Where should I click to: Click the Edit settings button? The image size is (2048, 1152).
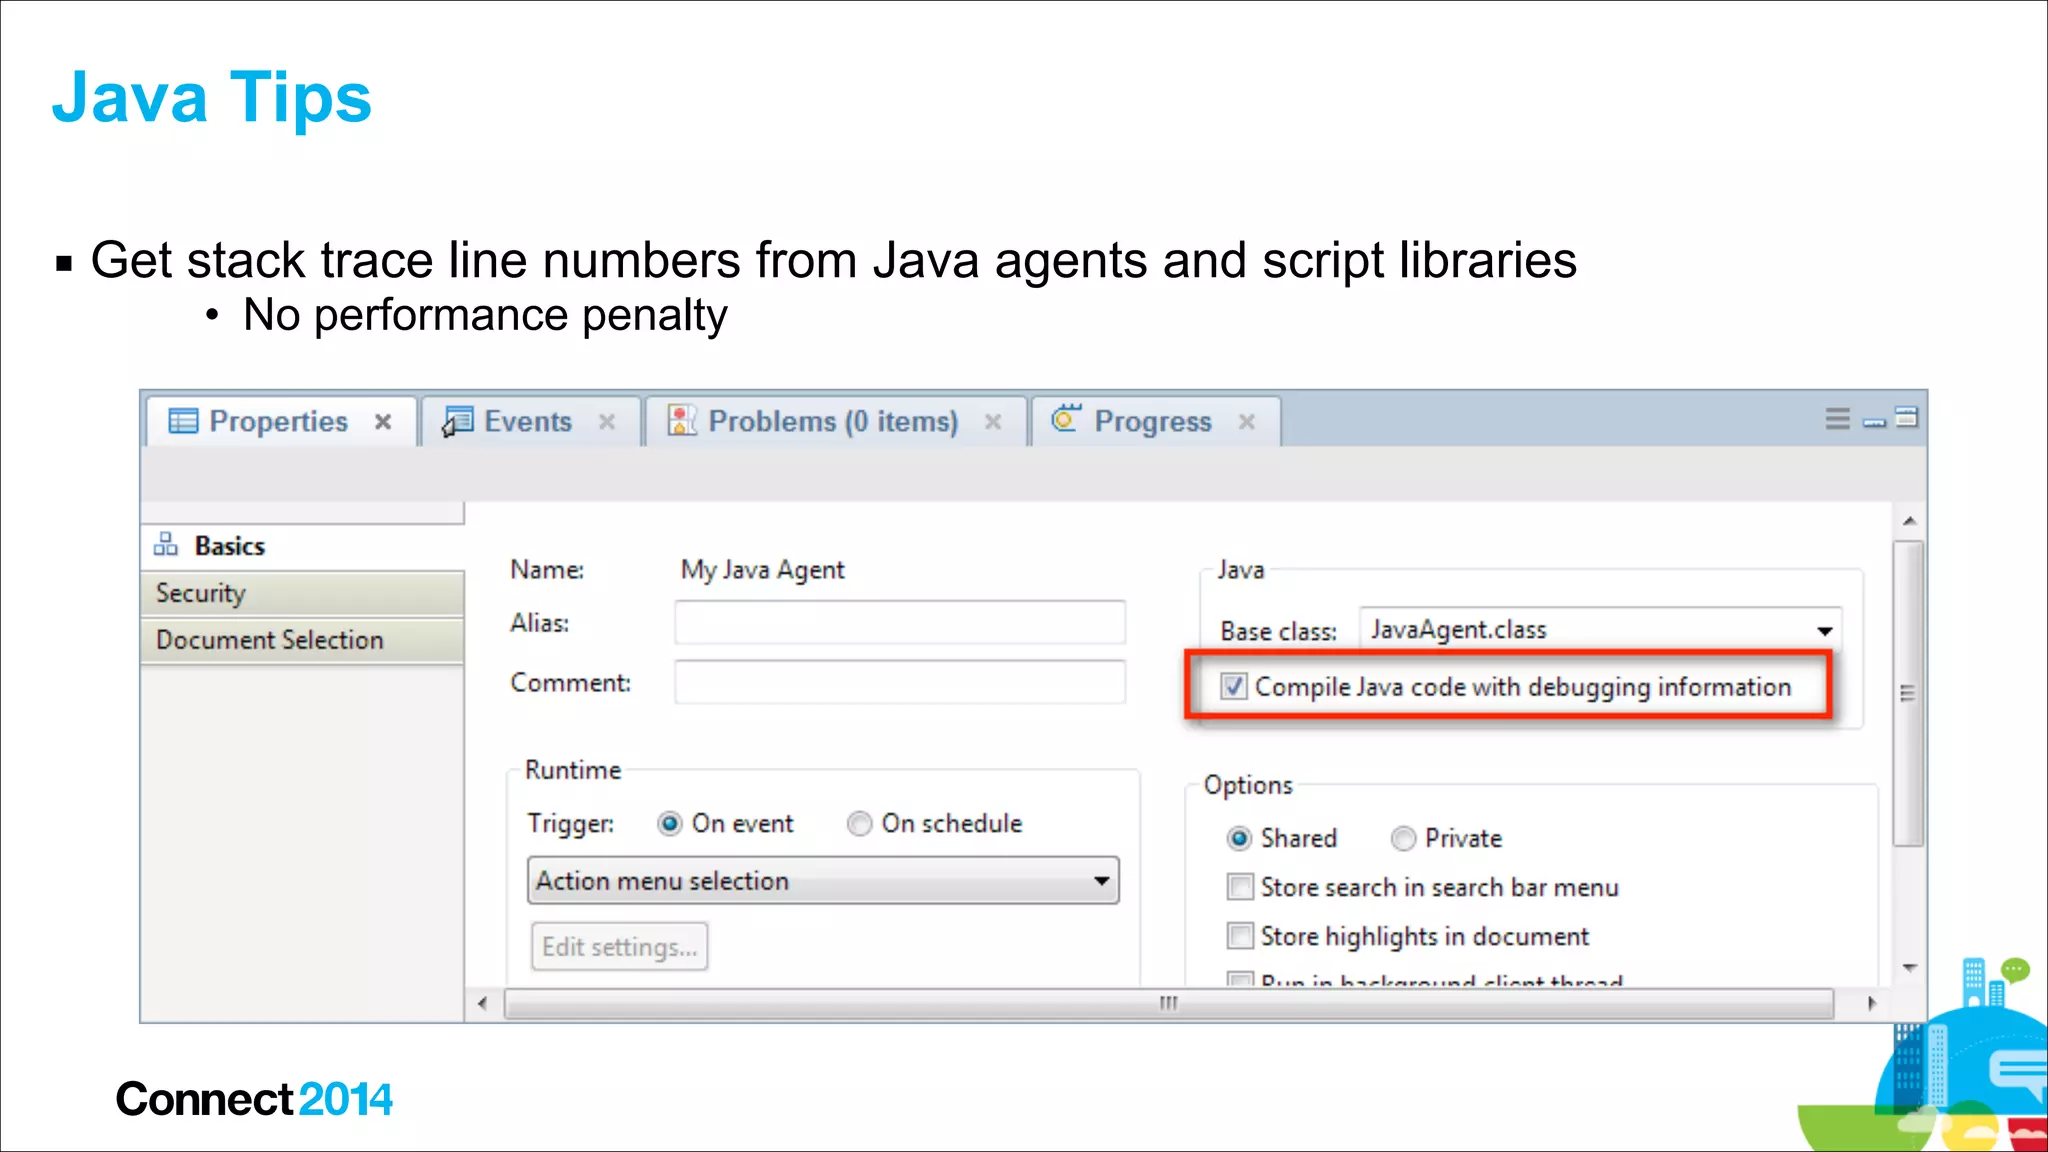tap(620, 946)
